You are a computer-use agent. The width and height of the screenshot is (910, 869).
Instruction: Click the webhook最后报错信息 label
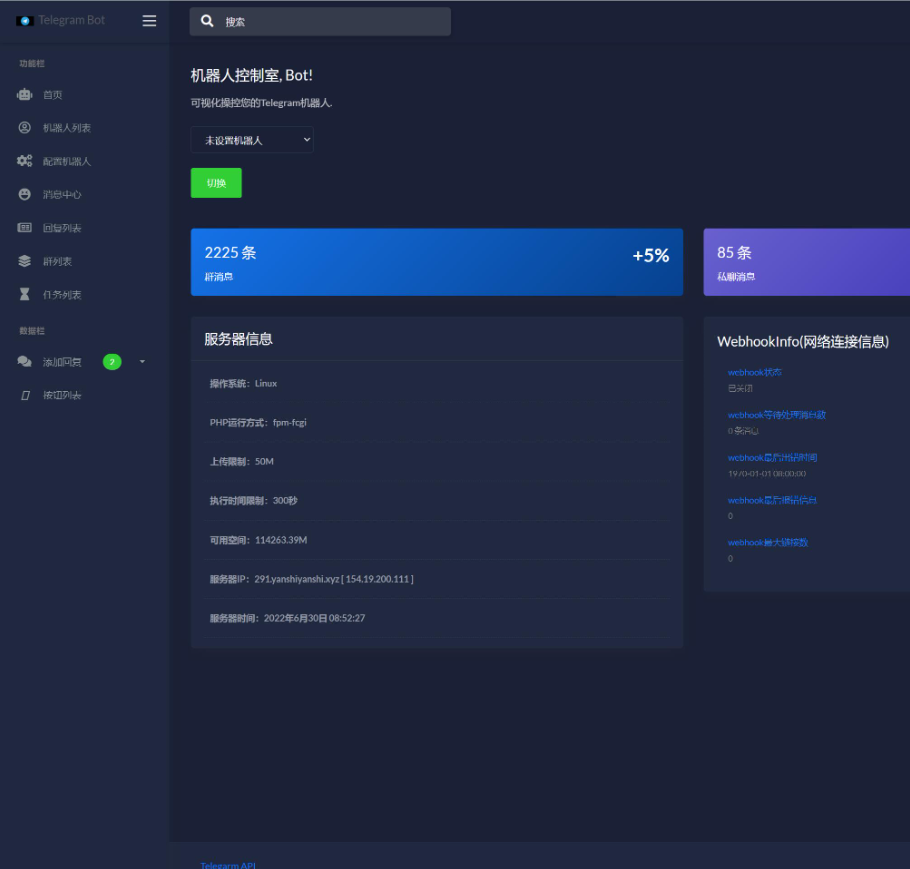pyautogui.click(x=772, y=500)
